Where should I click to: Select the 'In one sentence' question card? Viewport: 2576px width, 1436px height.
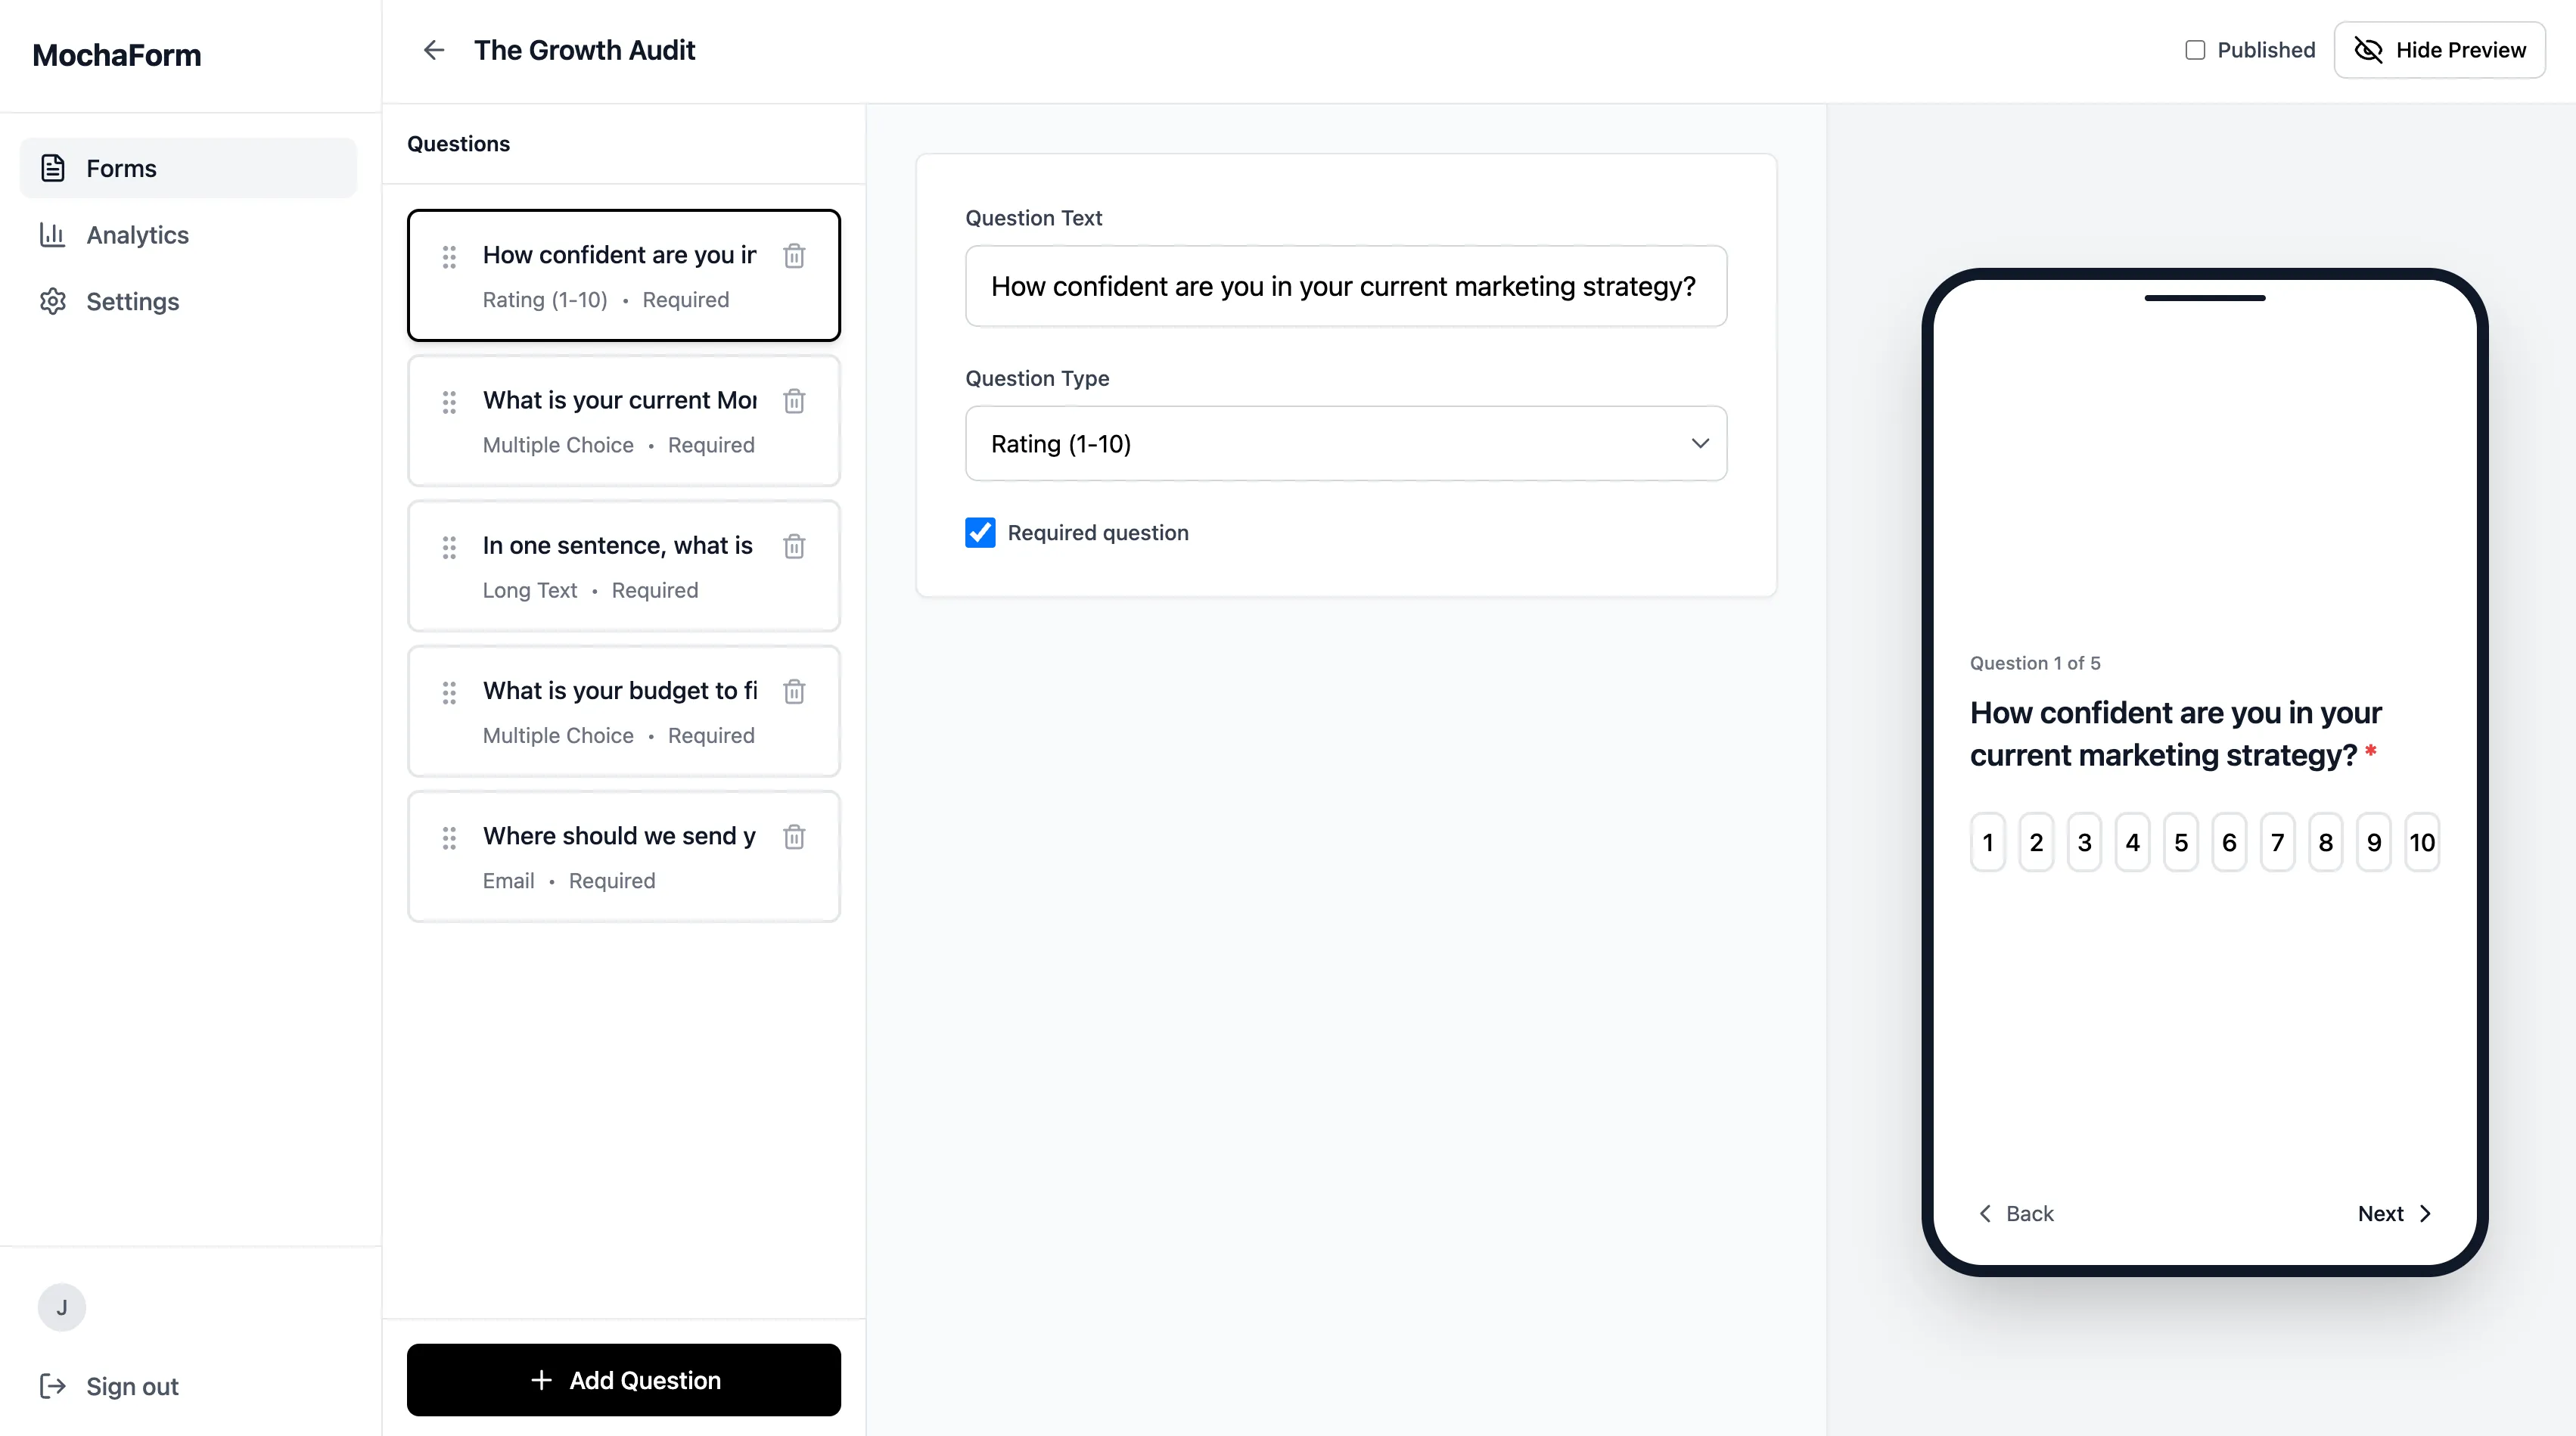pos(616,566)
